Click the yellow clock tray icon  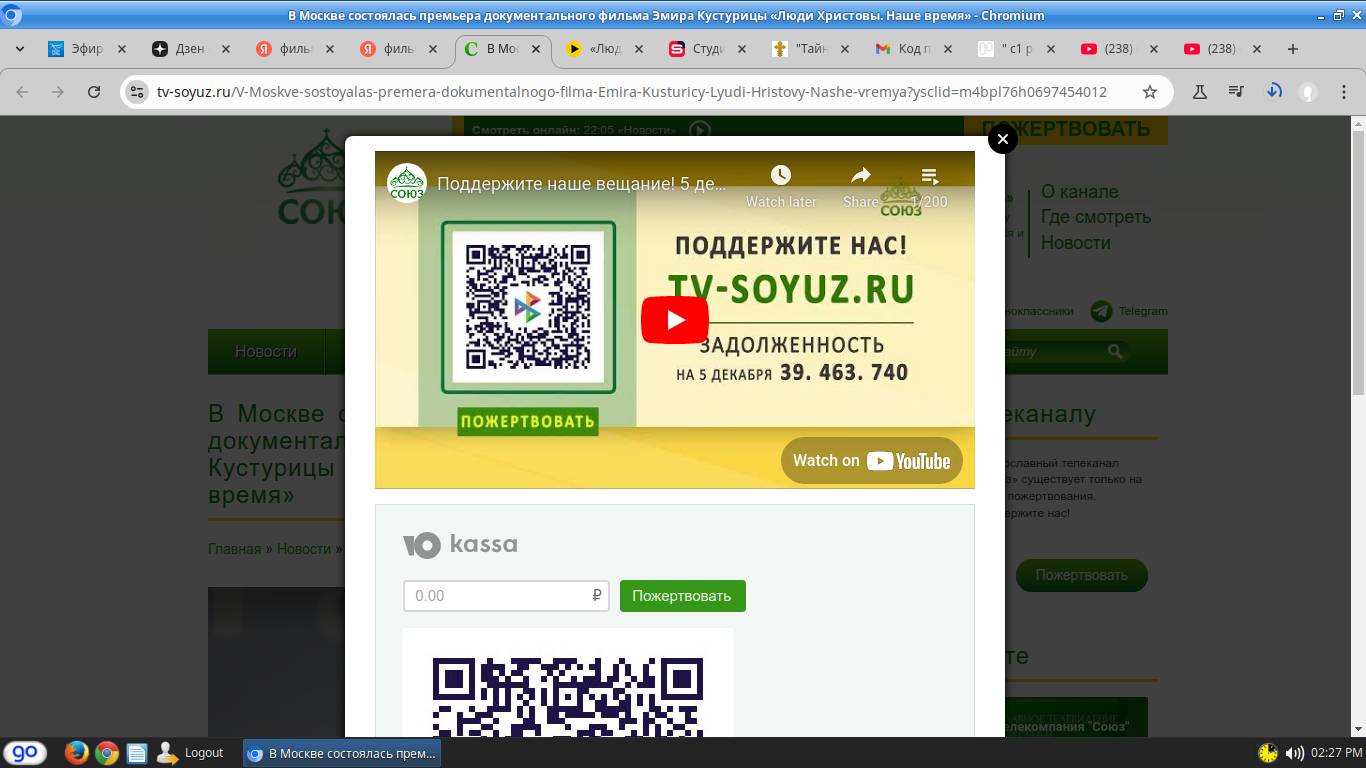[x=1268, y=753]
